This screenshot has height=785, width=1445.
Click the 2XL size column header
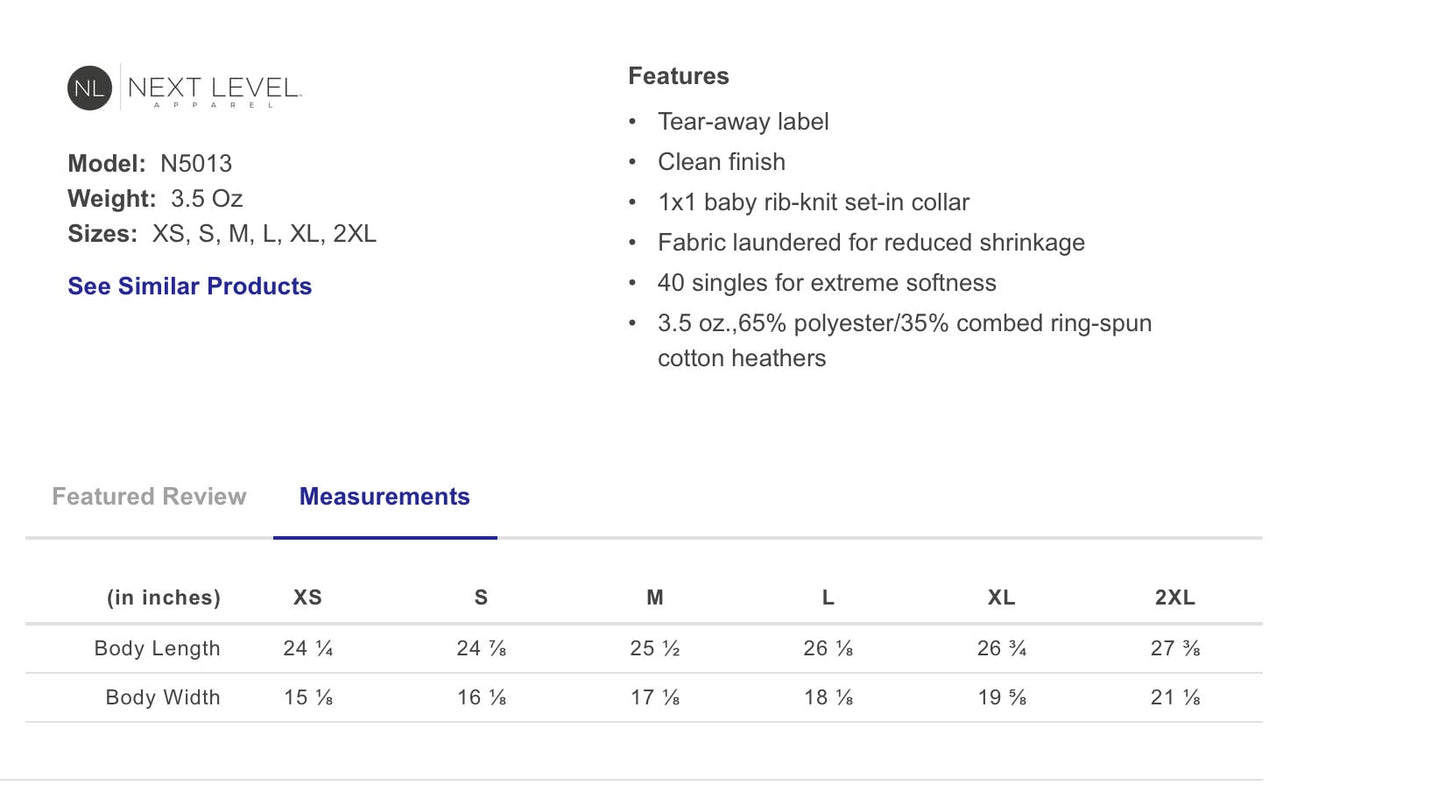coord(1175,598)
